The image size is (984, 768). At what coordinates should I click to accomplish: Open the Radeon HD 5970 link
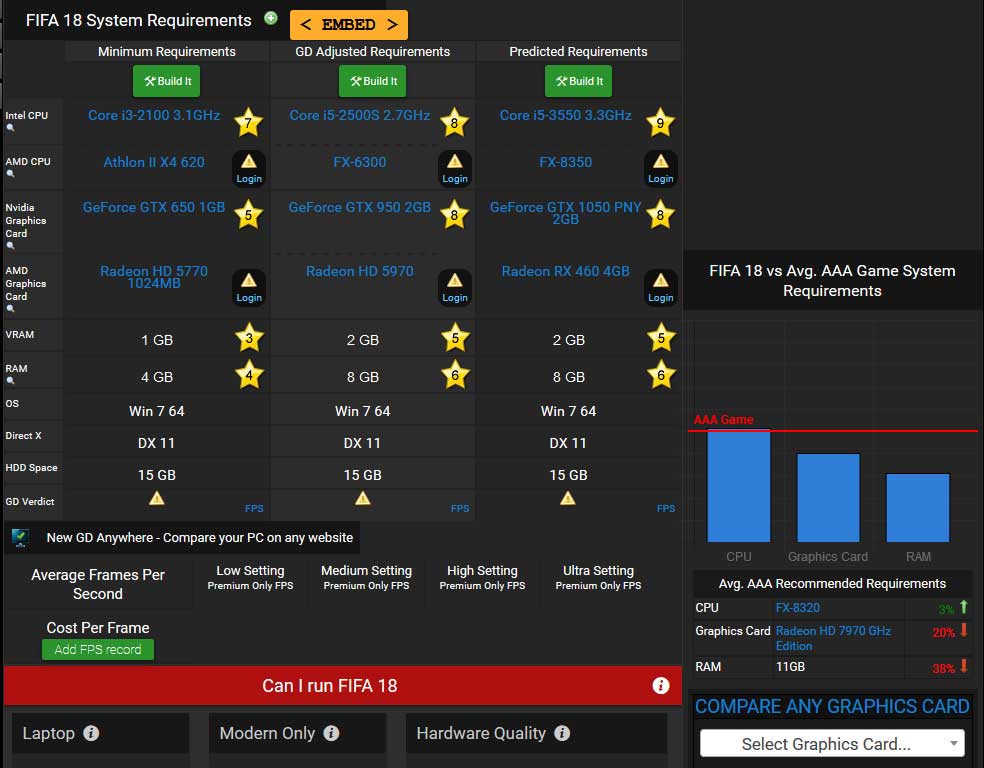[360, 272]
